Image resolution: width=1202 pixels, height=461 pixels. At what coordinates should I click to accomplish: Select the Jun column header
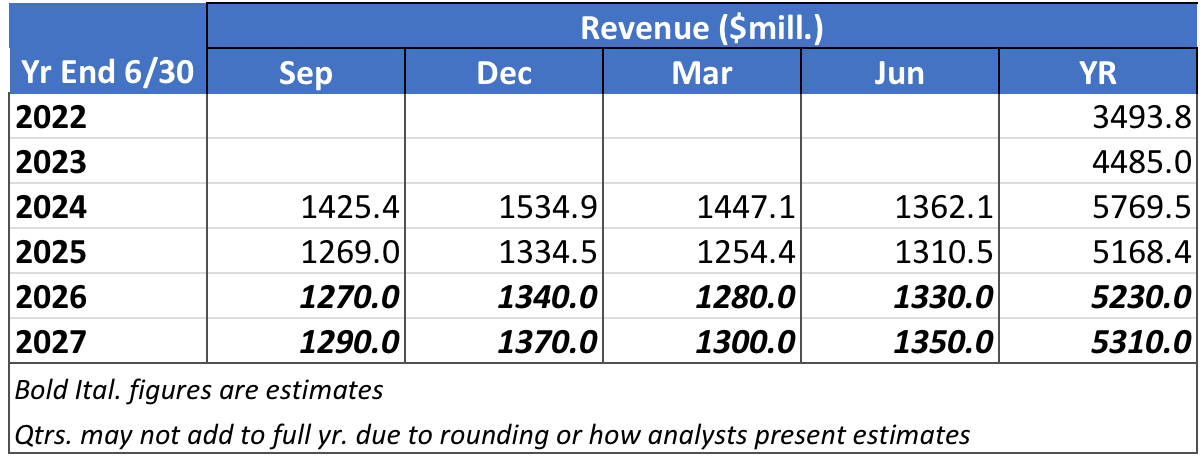coord(900,72)
